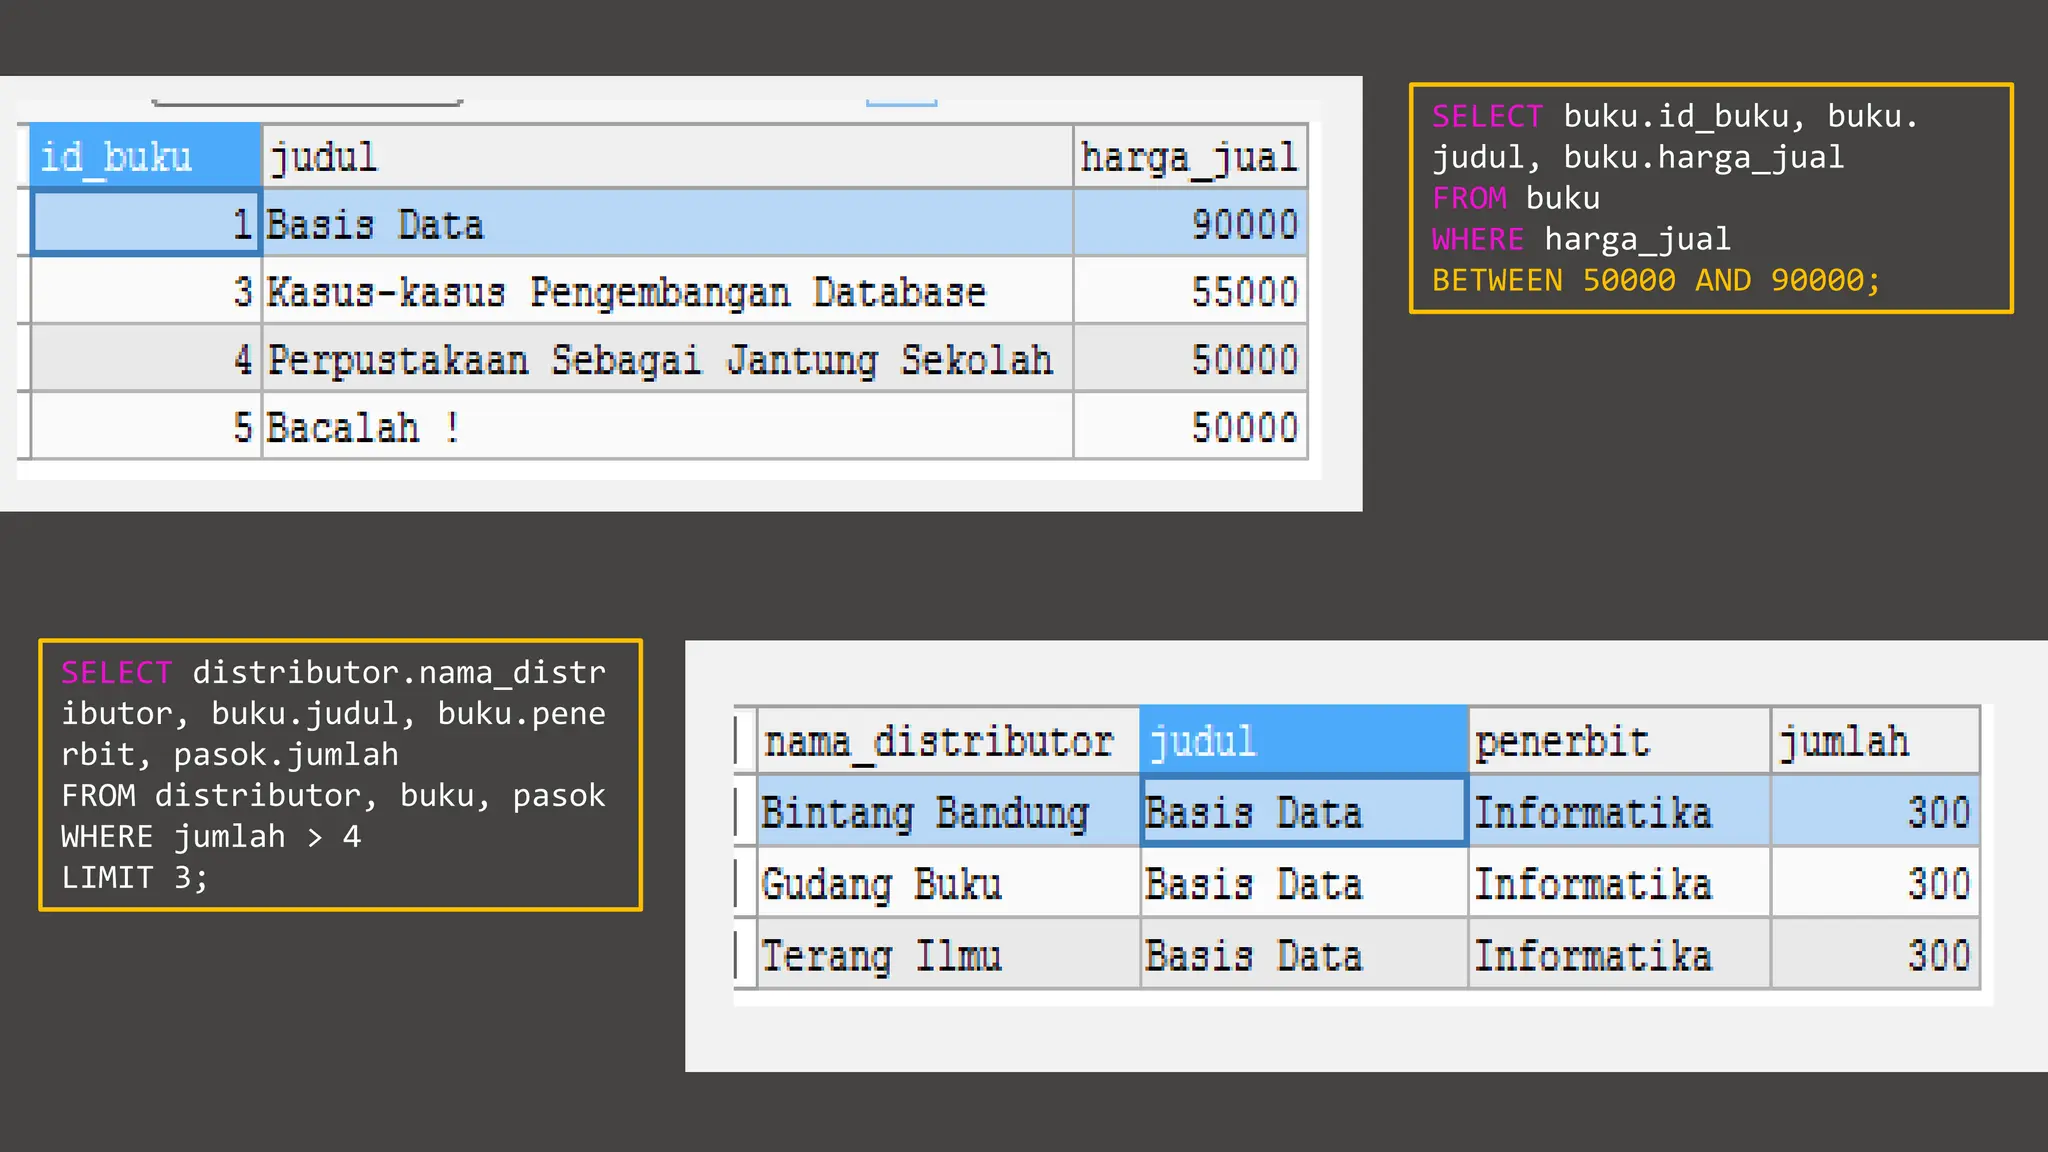This screenshot has width=2048, height=1152.
Task: Click the jumlah column header
Action: pos(1874,742)
